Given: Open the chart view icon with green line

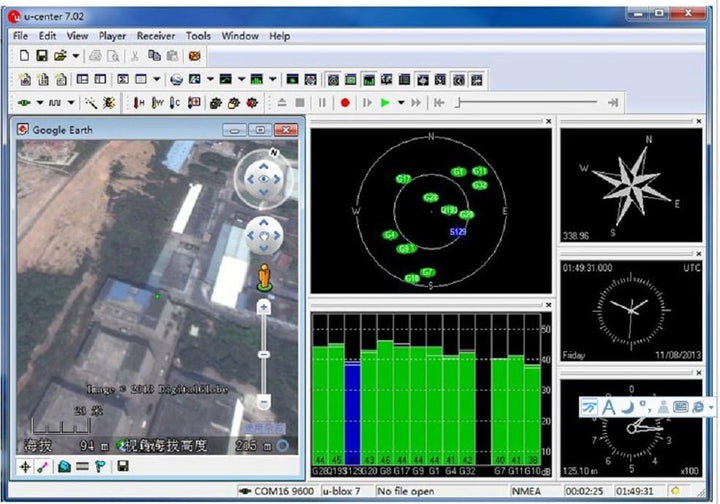Looking at the screenshot, I should click(225, 80).
